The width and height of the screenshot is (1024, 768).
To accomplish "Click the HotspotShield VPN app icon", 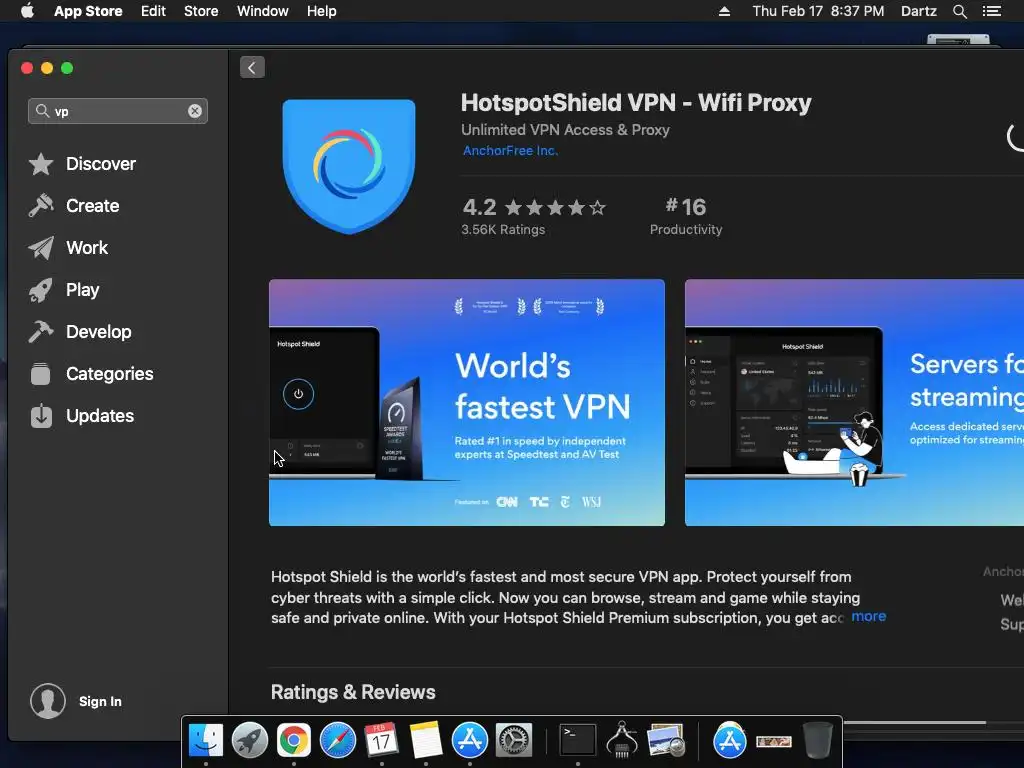I will pyautogui.click(x=349, y=166).
